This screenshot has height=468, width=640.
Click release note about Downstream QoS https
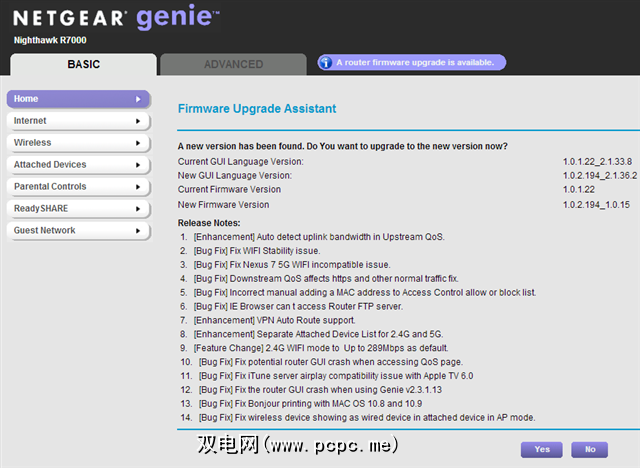(326, 278)
